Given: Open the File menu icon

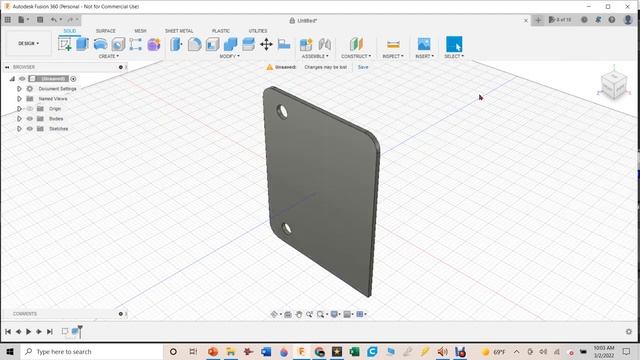Looking at the screenshot, I should click(x=21, y=20).
